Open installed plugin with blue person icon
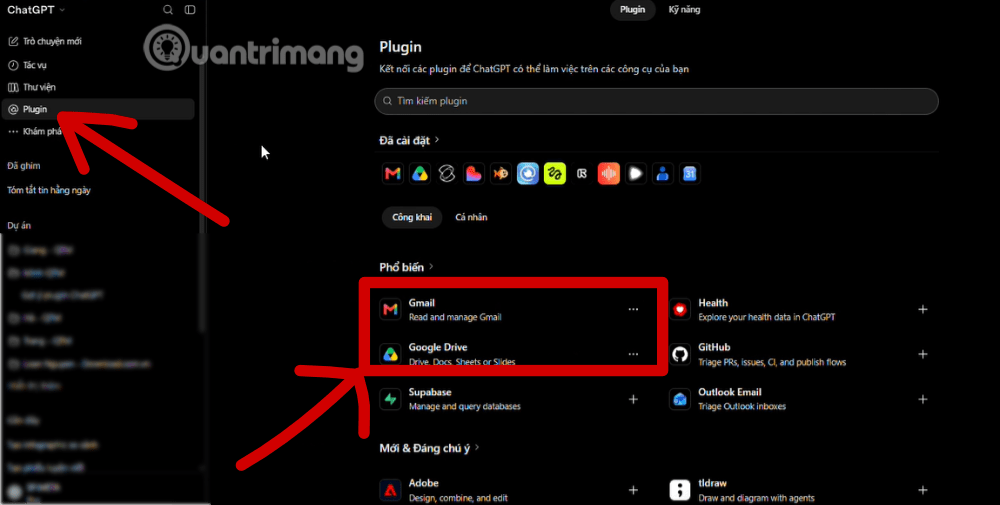The image size is (1000, 505). [663, 173]
